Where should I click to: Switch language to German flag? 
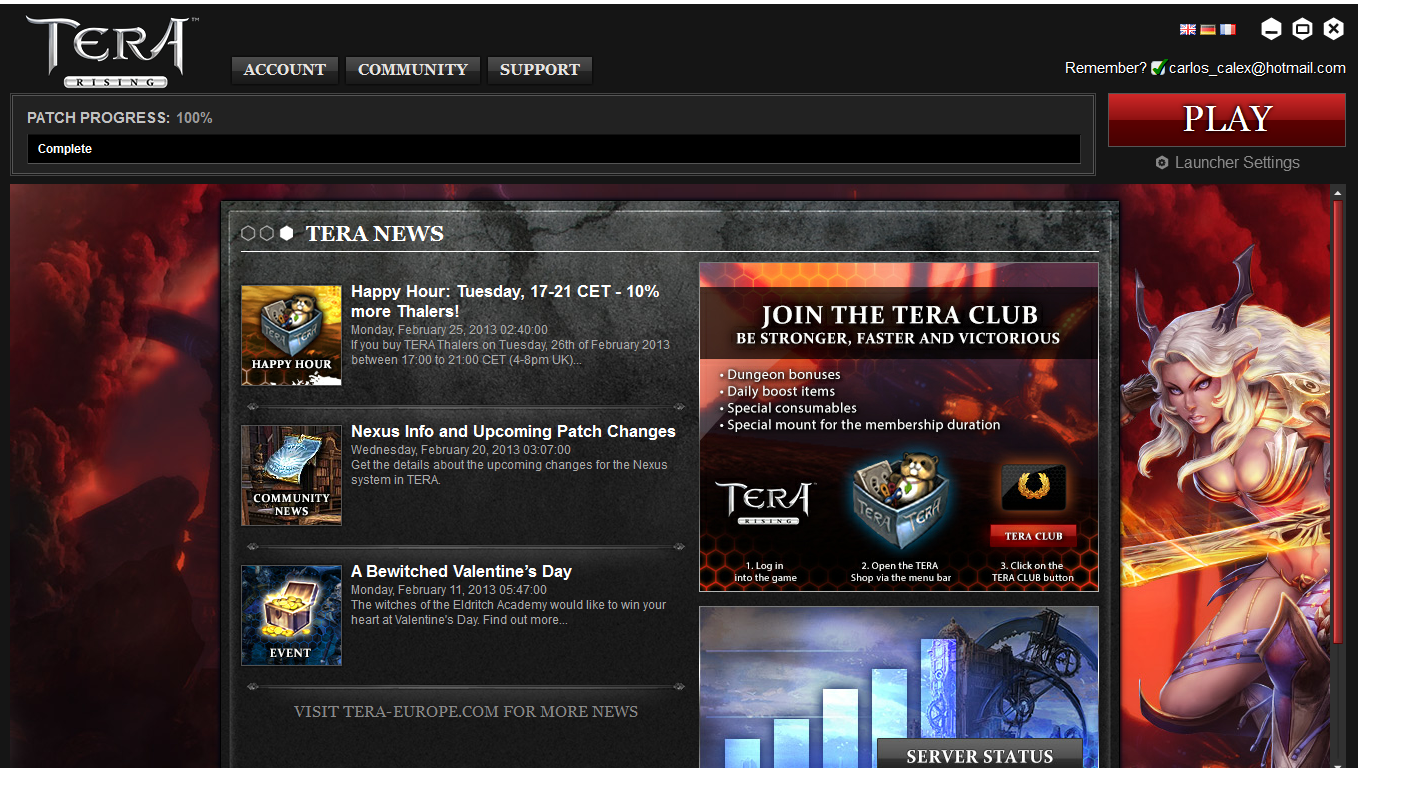(x=1208, y=30)
